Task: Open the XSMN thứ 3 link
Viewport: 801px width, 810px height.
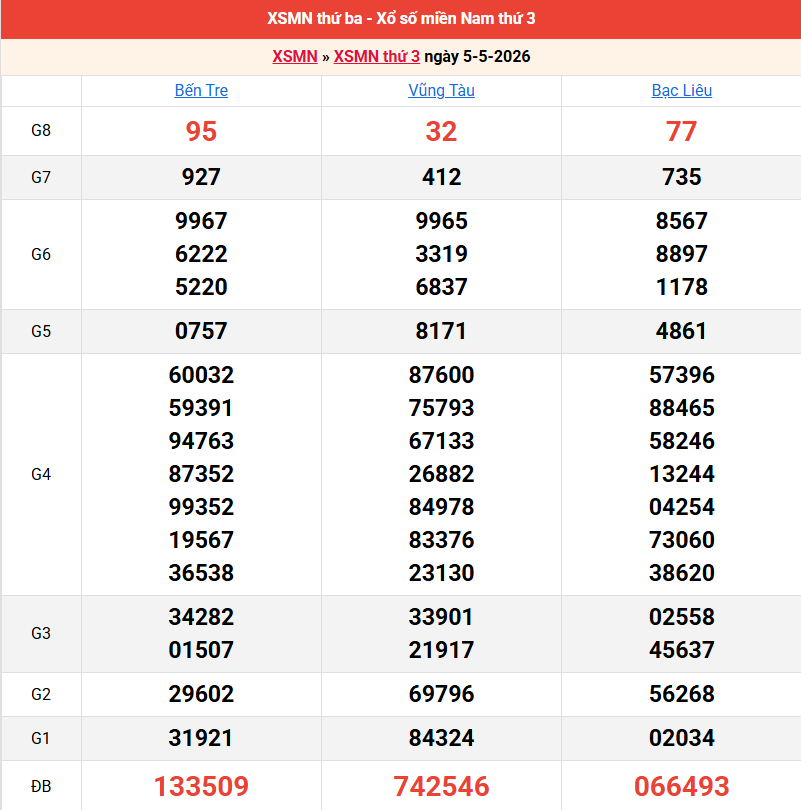Action: tap(376, 56)
